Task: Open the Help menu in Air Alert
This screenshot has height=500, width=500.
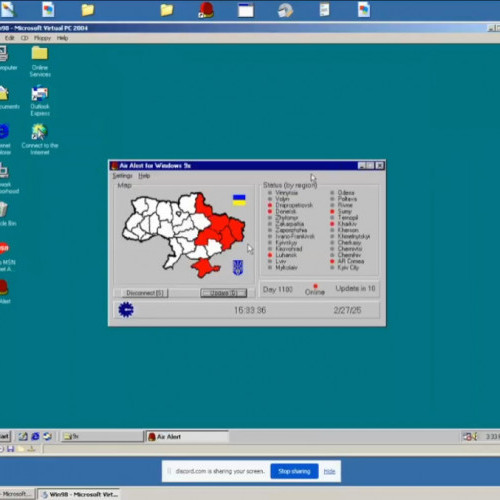Action: tap(144, 176)
